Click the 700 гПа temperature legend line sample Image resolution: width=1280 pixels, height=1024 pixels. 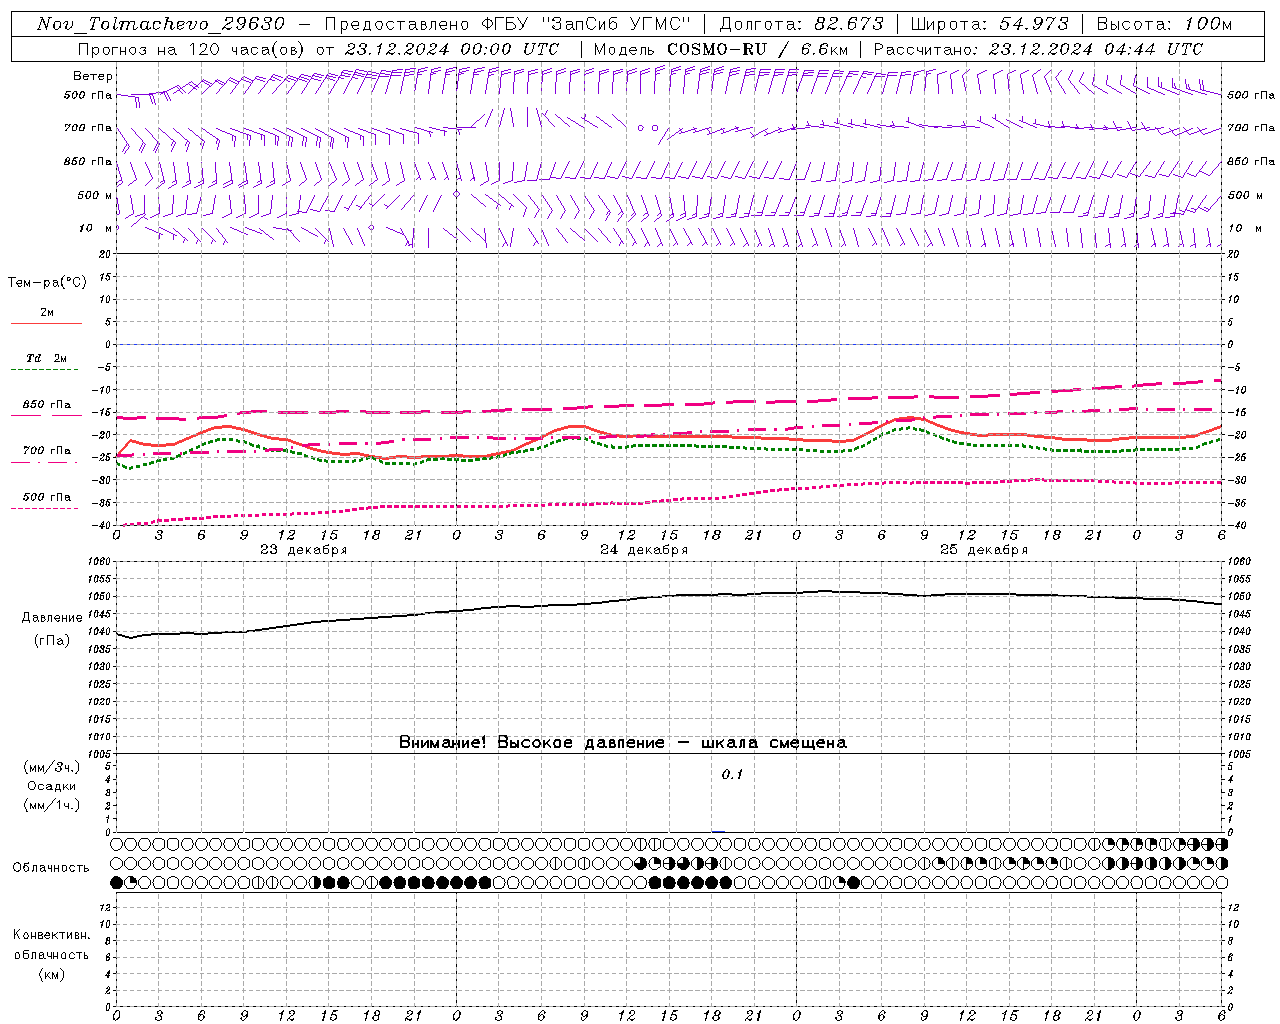click(x=46, y=461)
